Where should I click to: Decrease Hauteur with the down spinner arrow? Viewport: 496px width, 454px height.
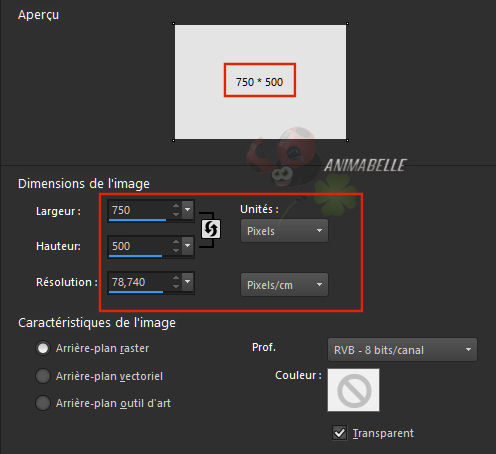pyautogui.click(x=176, y=250)
